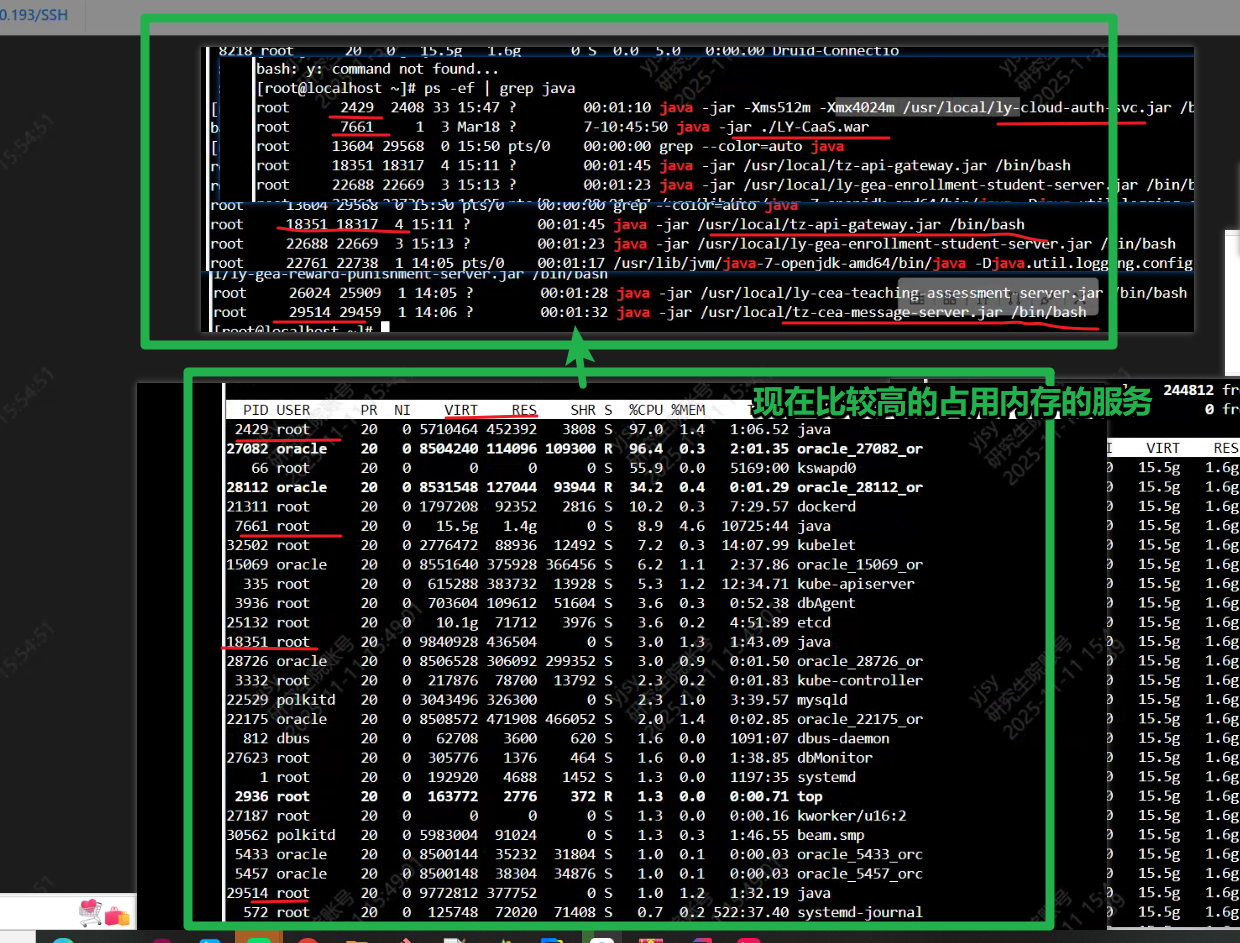Select the mysqld process row
Screen dimensions: 1240x943
[574, 700]
